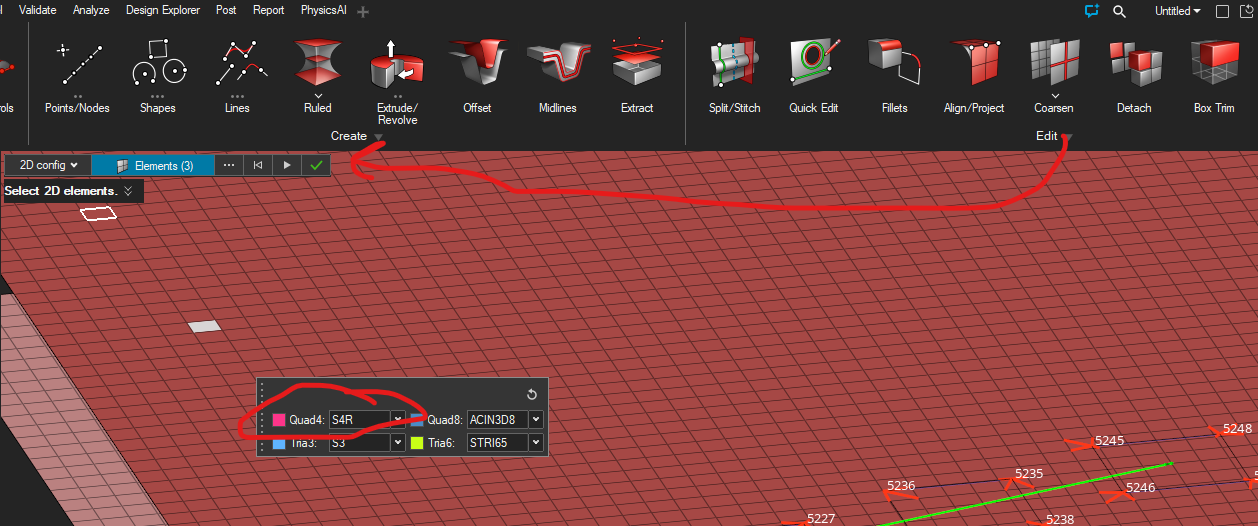The width and height of the screenshot is (1258, 526).
Task: Click node label 5246
Action: [x=1141, y=488]
